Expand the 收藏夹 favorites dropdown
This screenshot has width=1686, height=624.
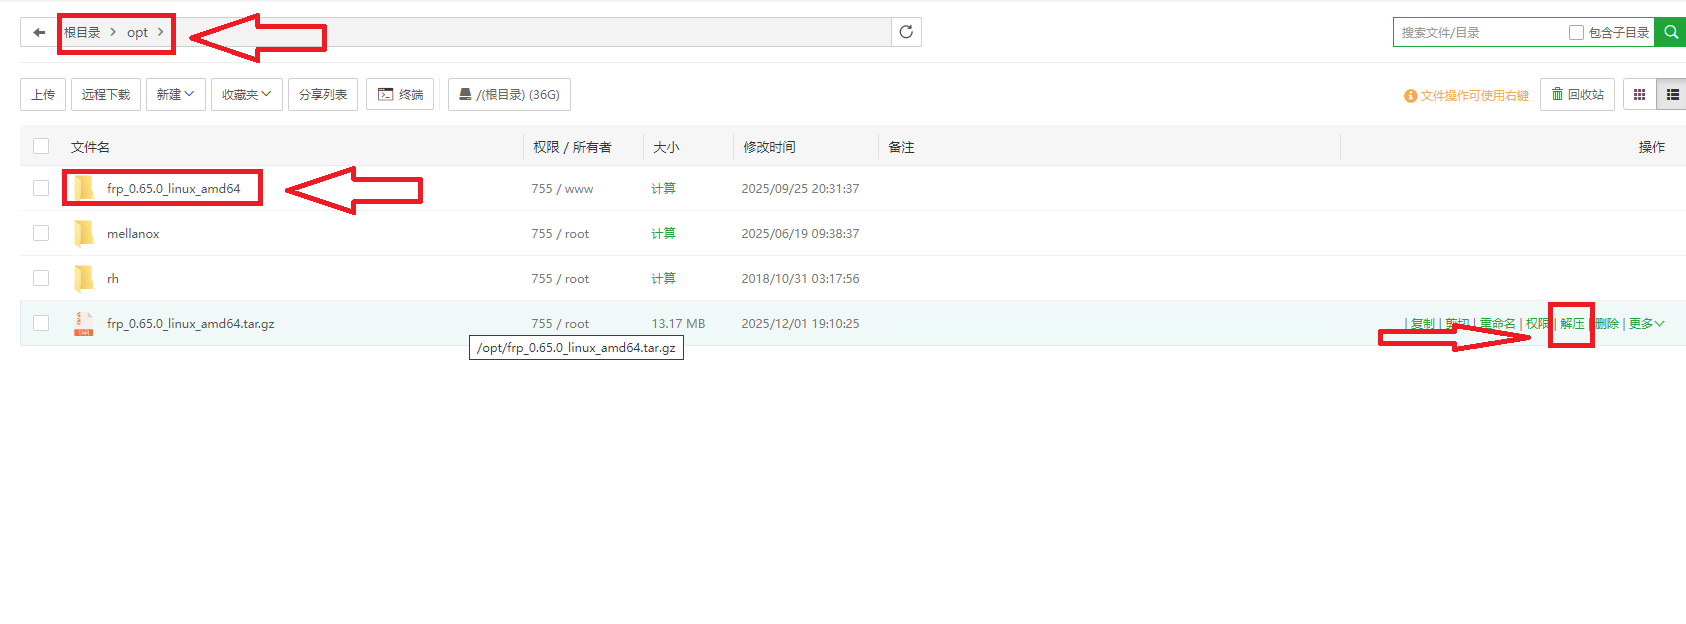[x=246, y=95]
